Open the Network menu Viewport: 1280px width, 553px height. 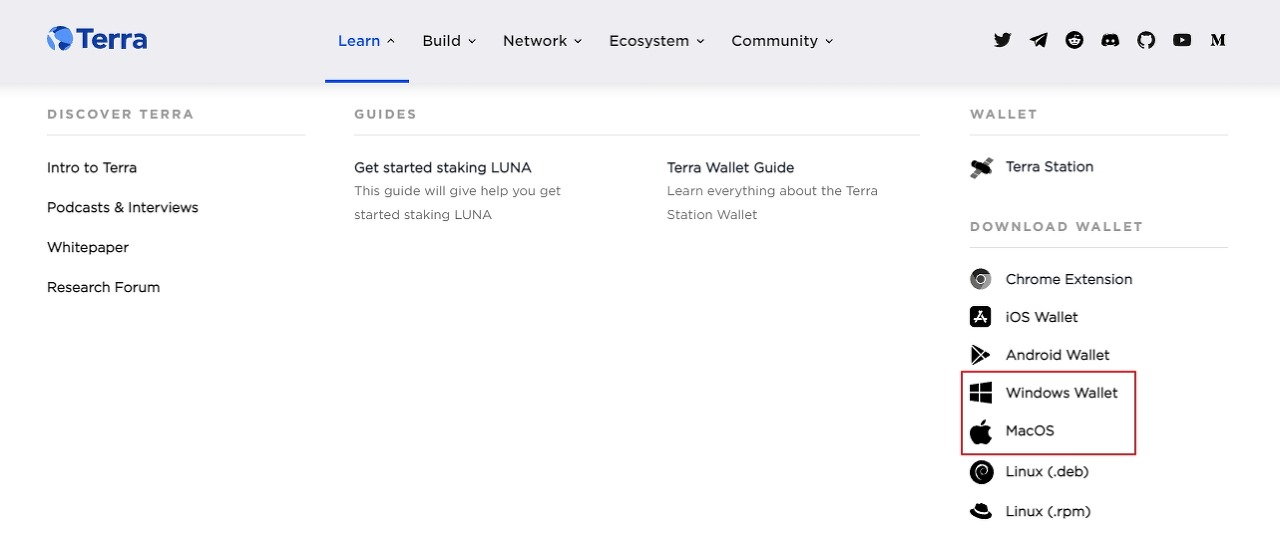[542, 41]
